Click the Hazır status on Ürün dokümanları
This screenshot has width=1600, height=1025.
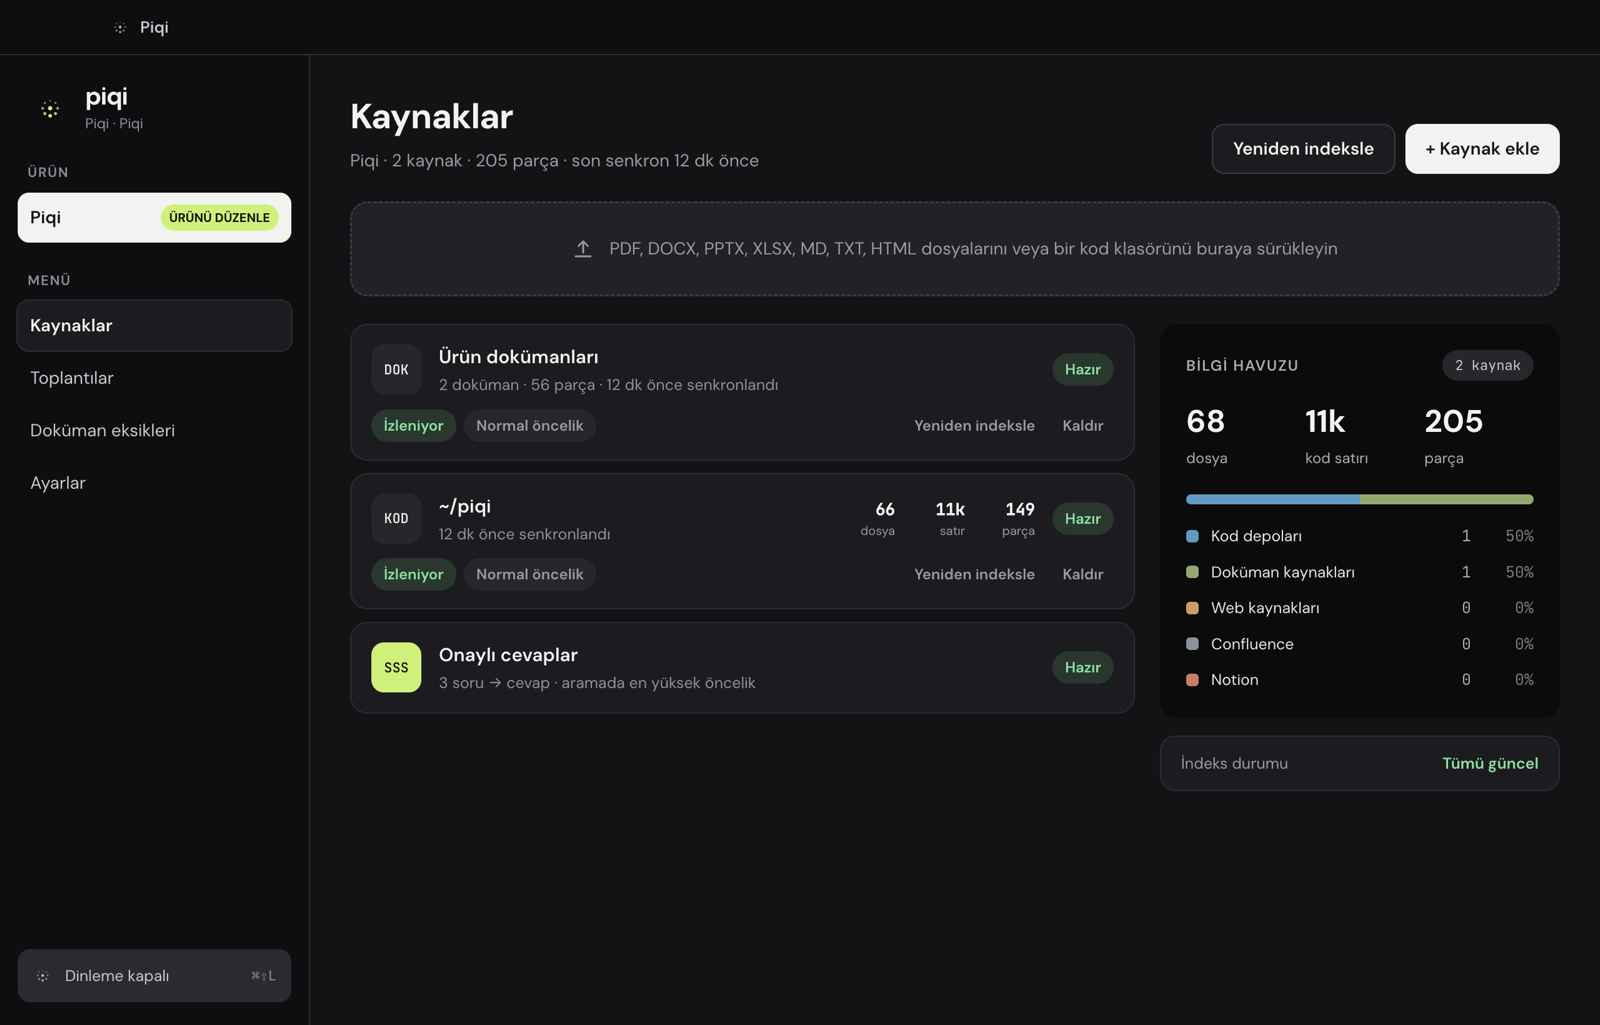pyautogui.click(x=1083, y=370)
